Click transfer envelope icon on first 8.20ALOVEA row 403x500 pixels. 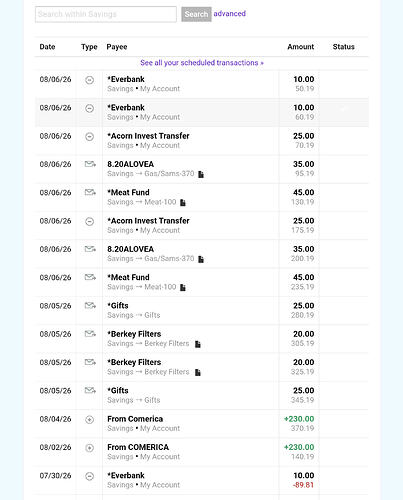coord(90,164)
